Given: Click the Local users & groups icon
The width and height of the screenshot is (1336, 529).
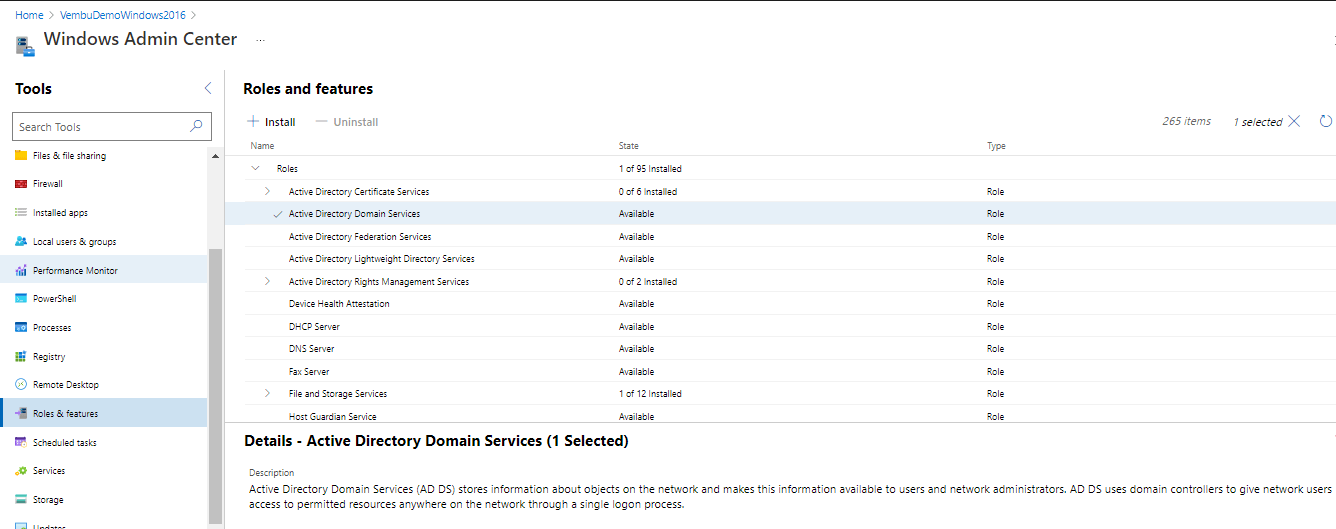Looking at the screenshot, I should click(x=21, y=242).
